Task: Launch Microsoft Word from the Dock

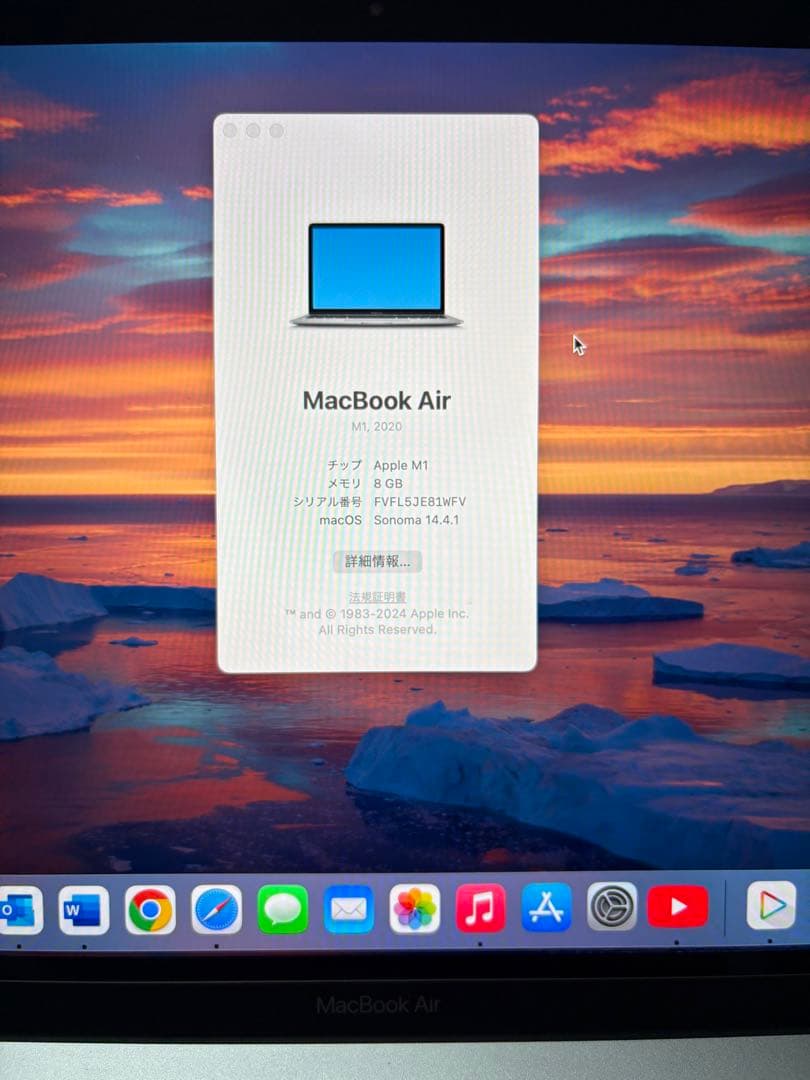Action: pos(86,908)
